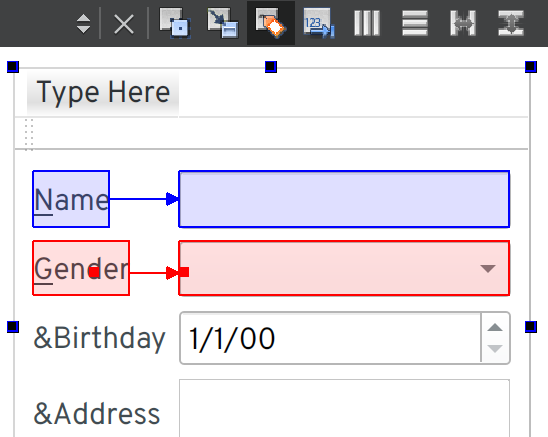Select the Gender label buddy box
Image resolution: width=548 pixels, height=437 pixels.
81,268
